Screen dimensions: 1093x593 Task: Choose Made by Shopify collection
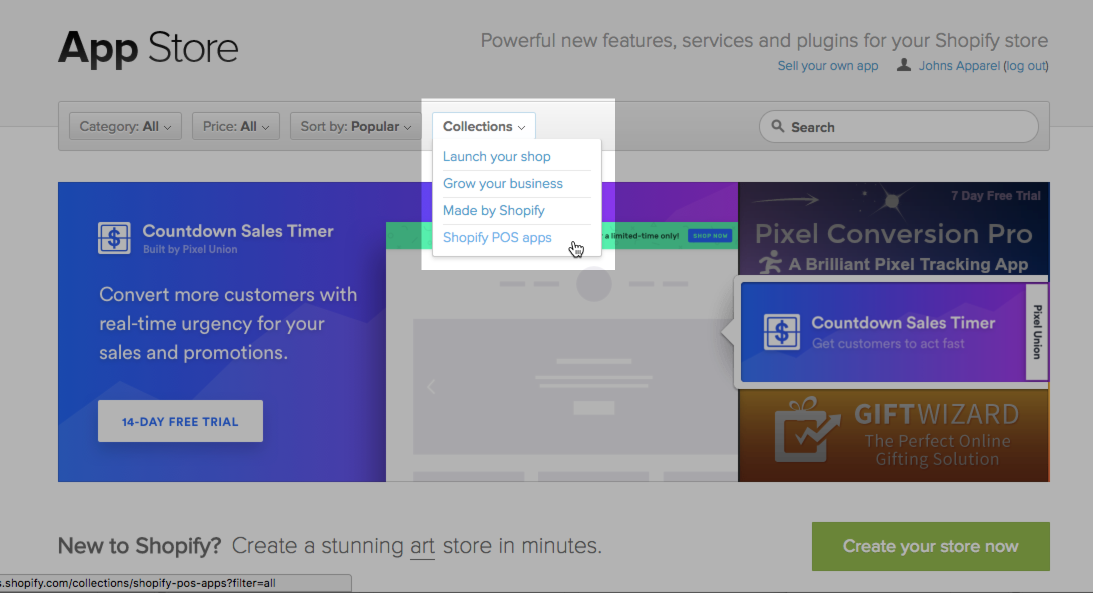pos(494,210)
